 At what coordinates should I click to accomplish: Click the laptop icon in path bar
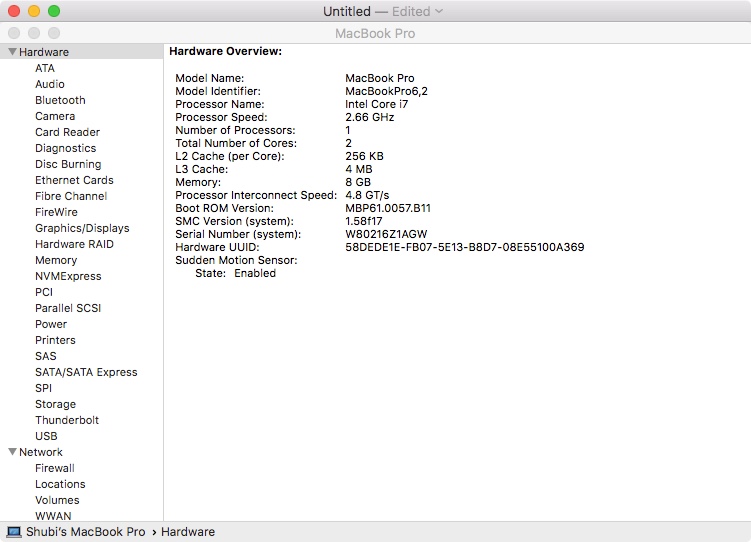(14, 532)
